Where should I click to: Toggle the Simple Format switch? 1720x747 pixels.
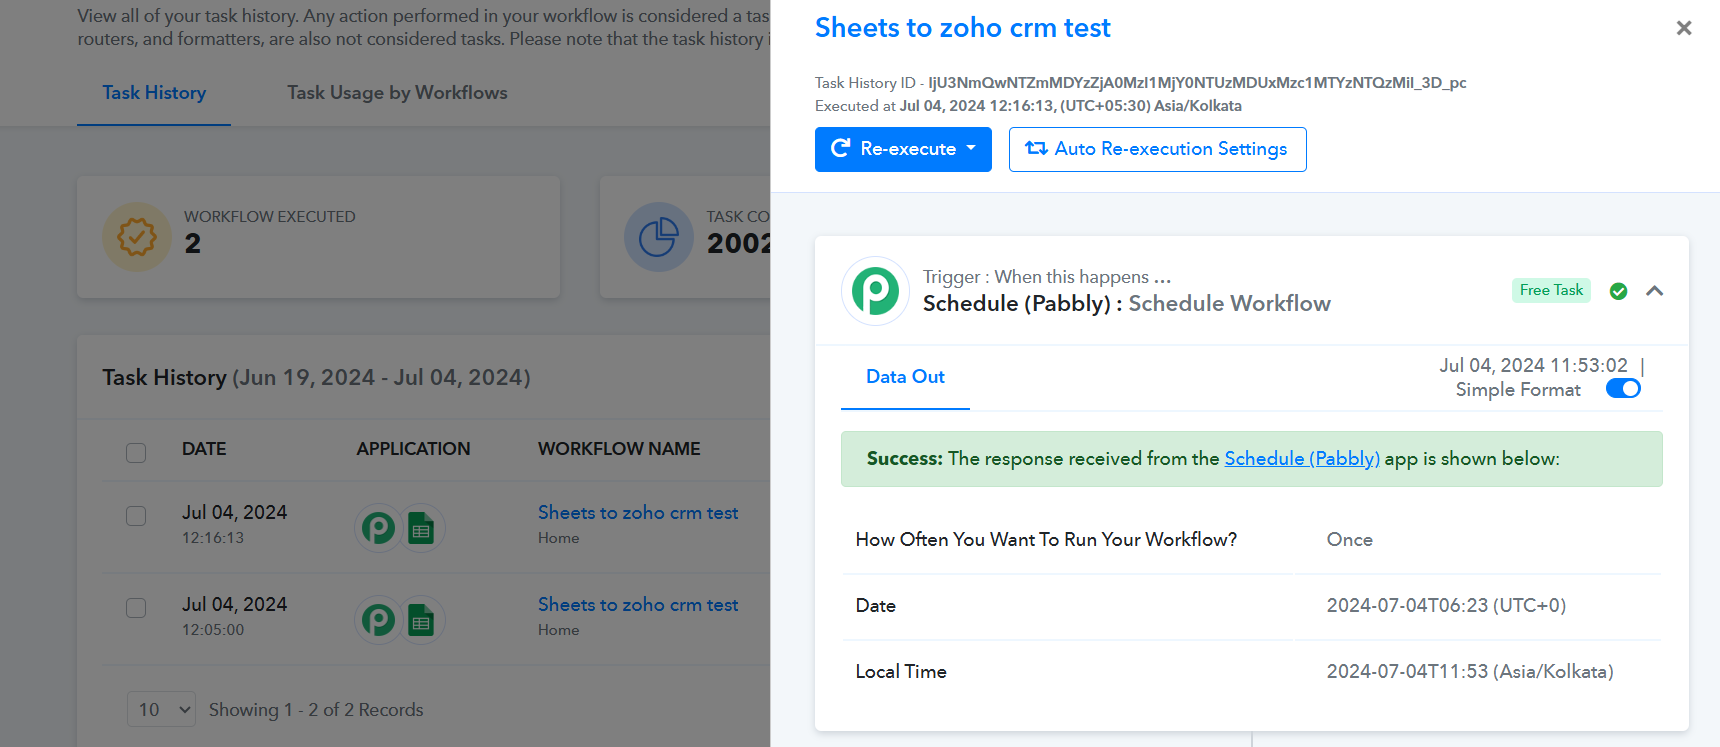tap(1623, 388)
